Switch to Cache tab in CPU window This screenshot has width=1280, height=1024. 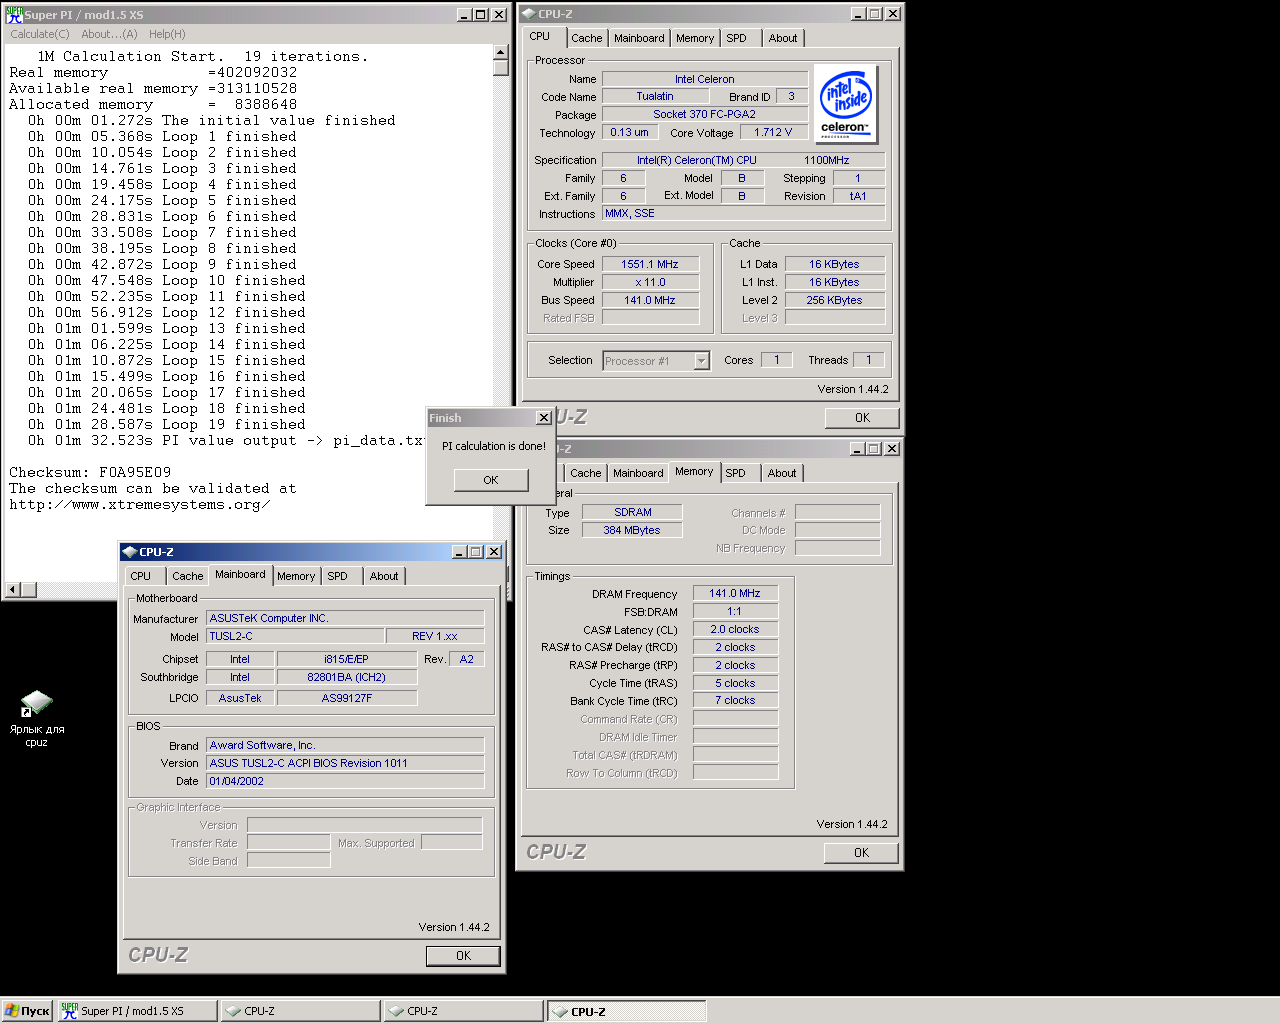[587, 38]
